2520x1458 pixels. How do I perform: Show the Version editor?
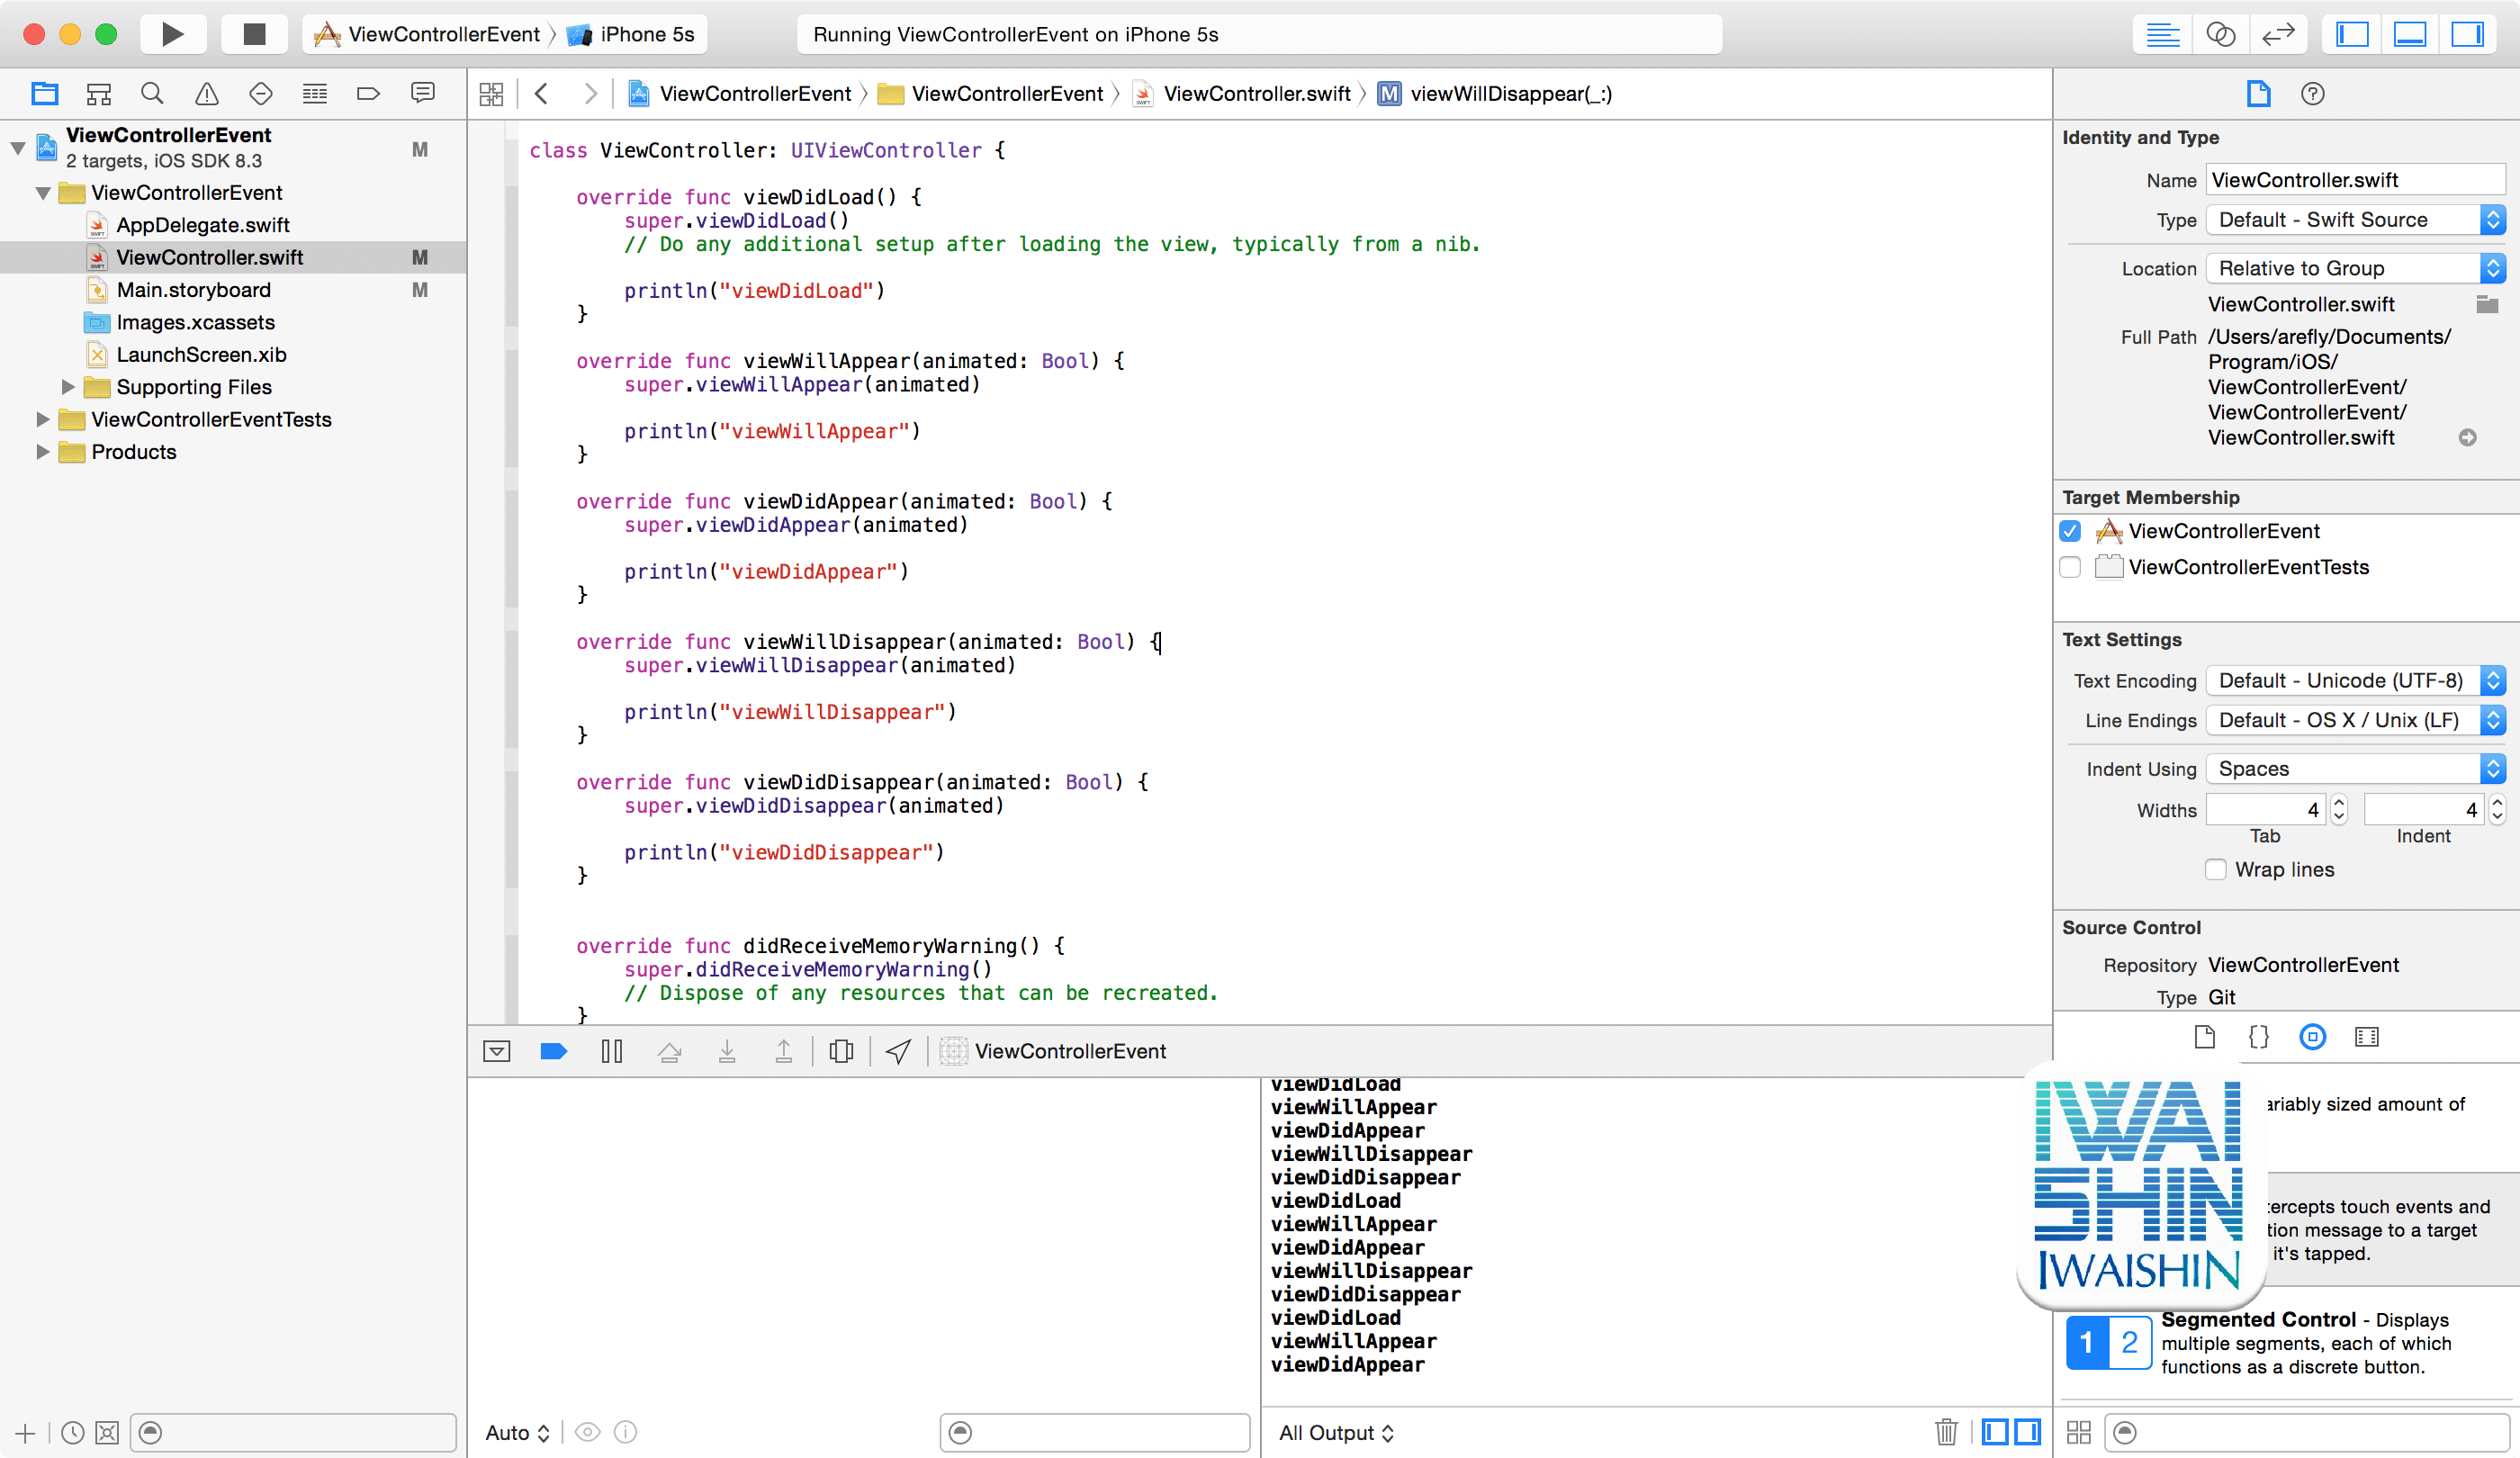click(x=2278, y=34)
